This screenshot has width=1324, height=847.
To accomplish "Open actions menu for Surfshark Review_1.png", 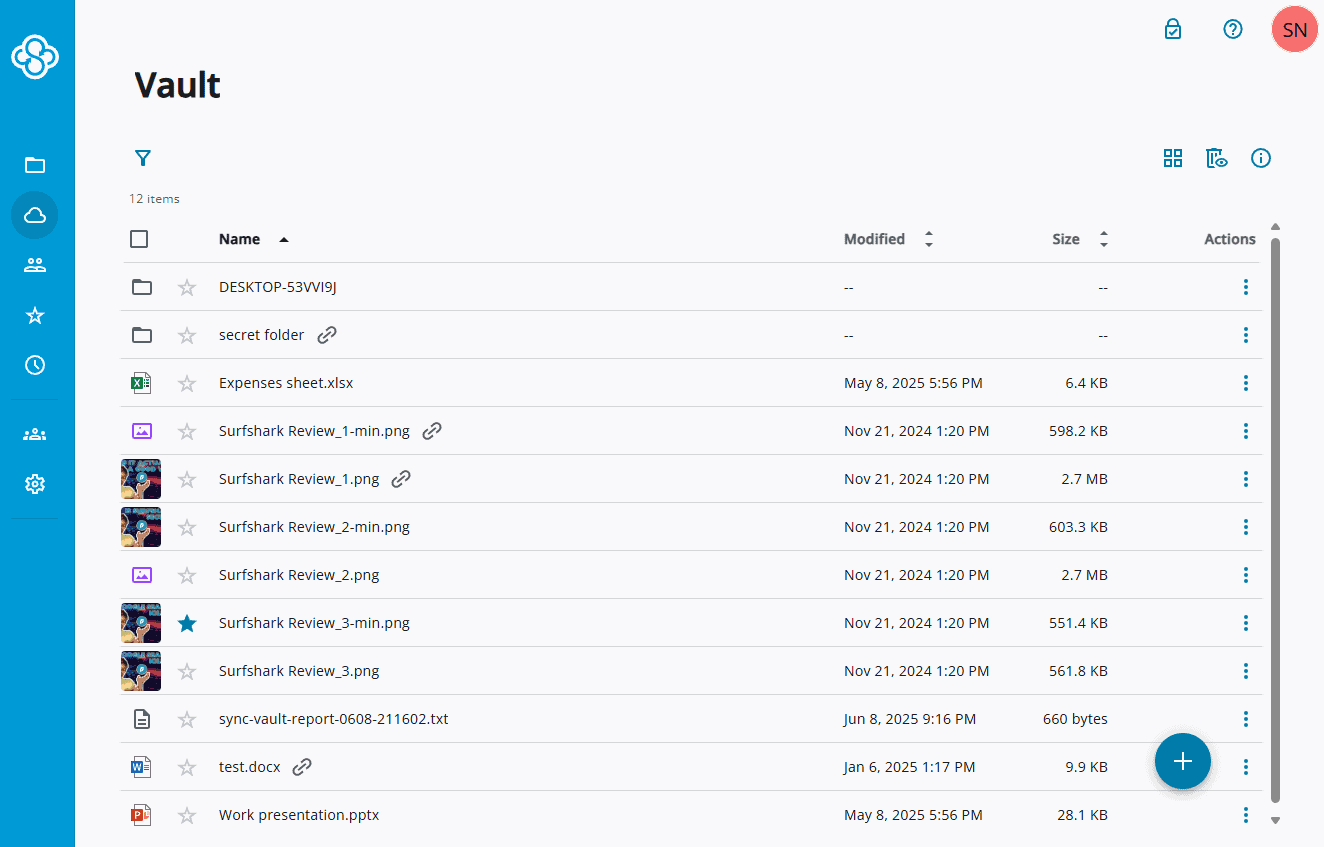I will point(1246,479).
